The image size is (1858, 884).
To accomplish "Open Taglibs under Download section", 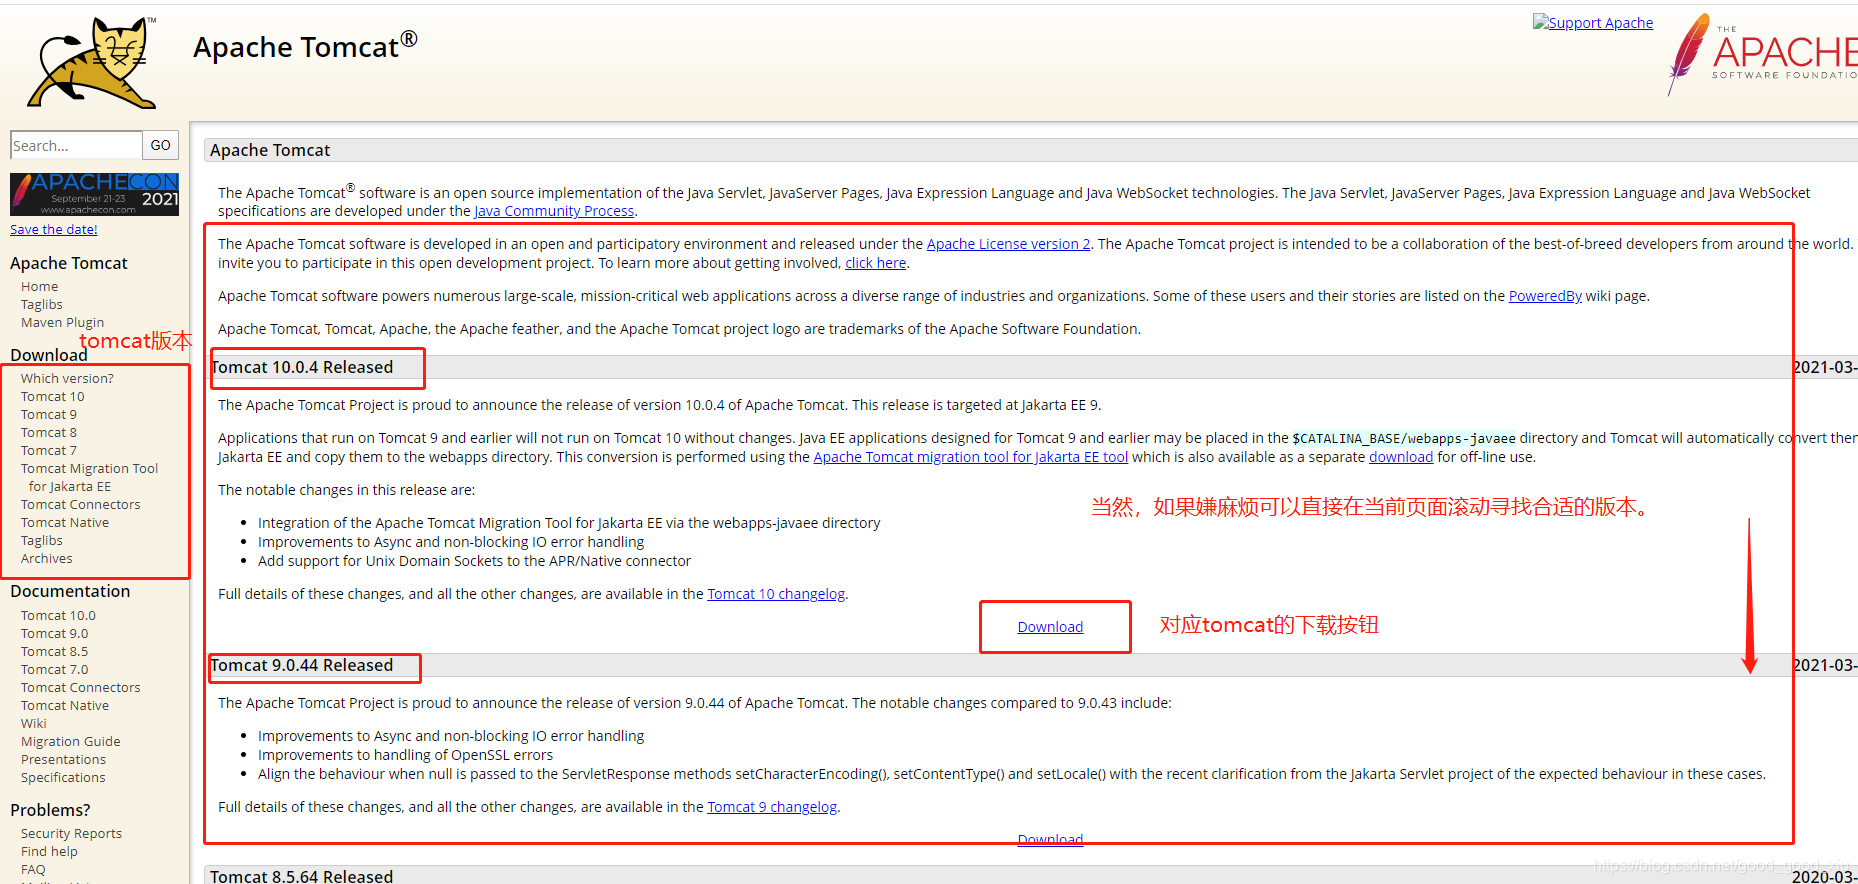I will click(x=42, y=540).
